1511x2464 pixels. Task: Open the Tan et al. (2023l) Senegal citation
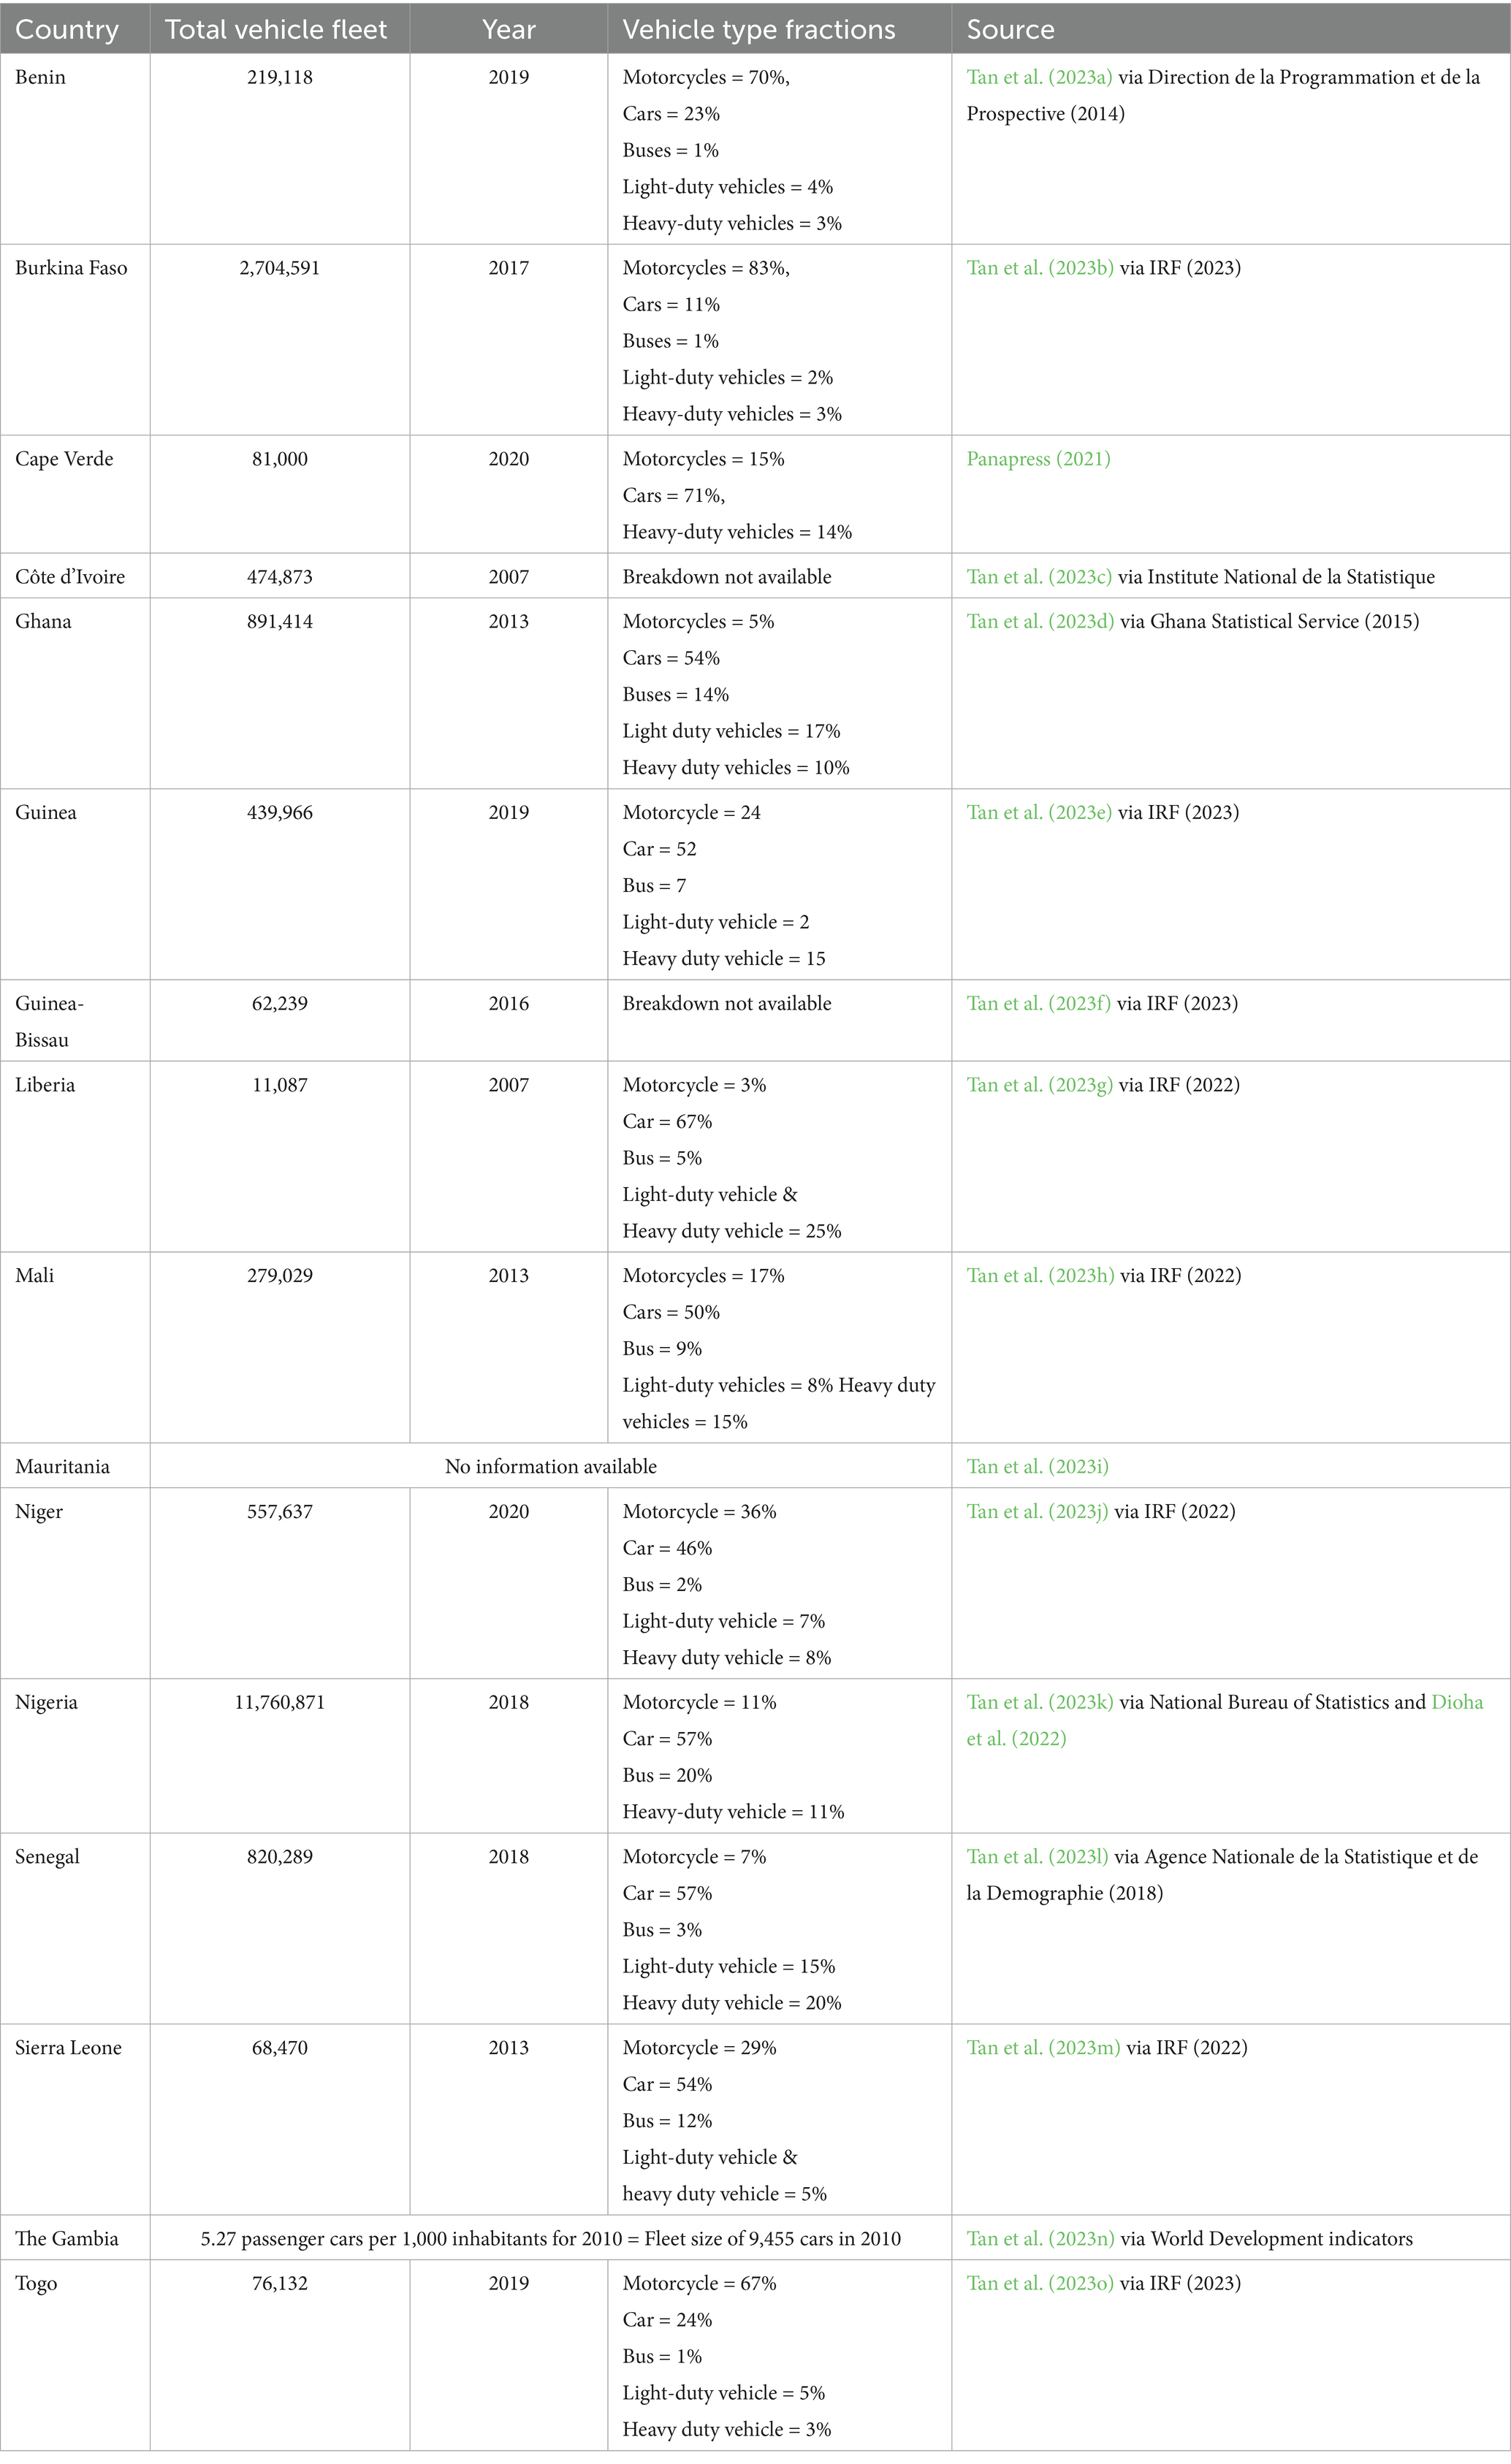coord(1037,1857)
